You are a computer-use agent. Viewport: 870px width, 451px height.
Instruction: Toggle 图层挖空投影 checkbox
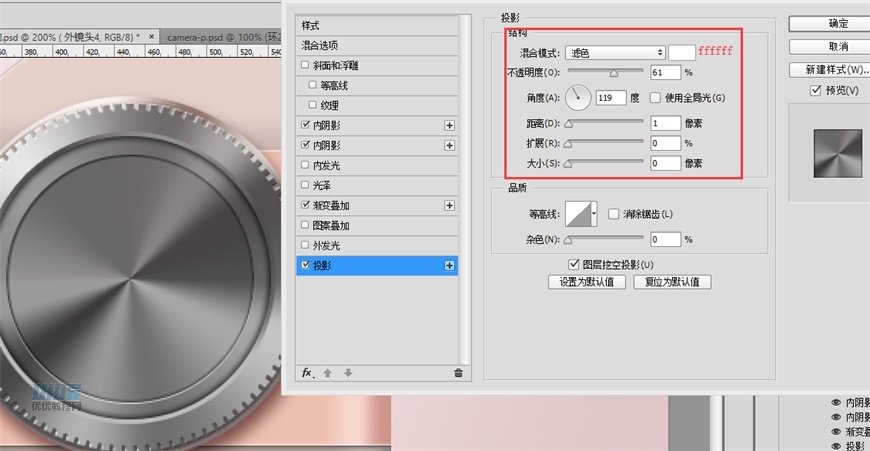(574, 265)
